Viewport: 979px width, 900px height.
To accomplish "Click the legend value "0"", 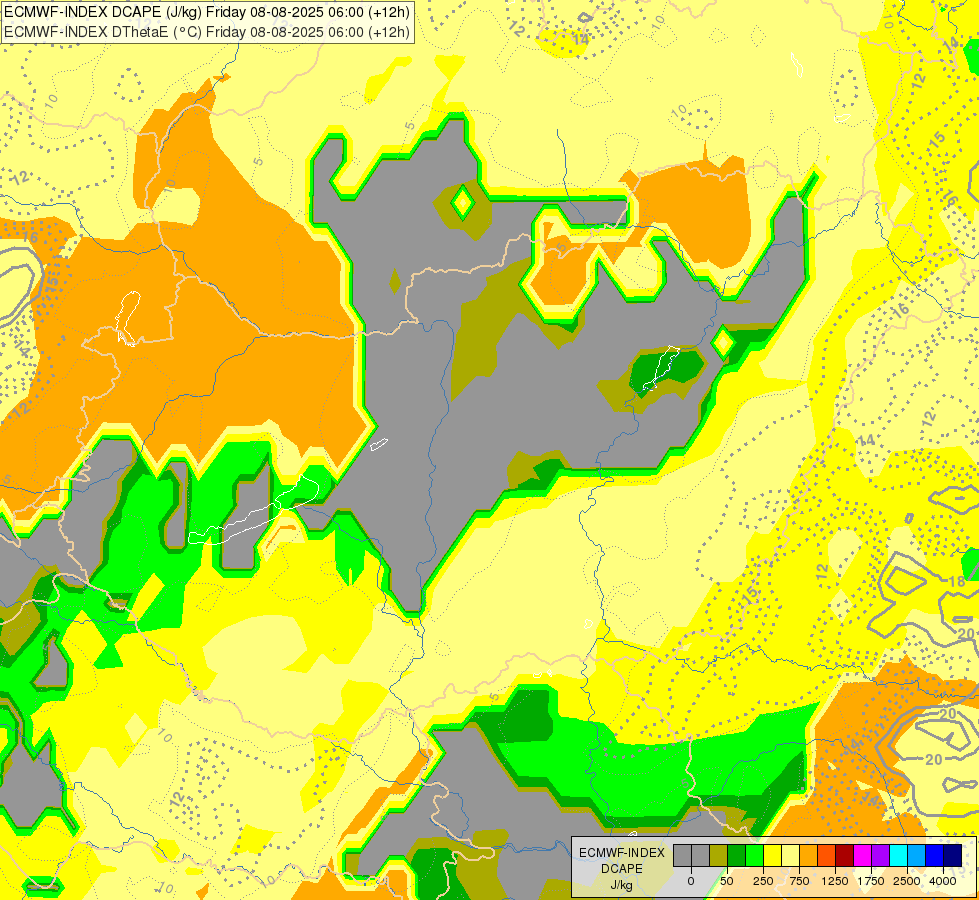I will 691,881.
